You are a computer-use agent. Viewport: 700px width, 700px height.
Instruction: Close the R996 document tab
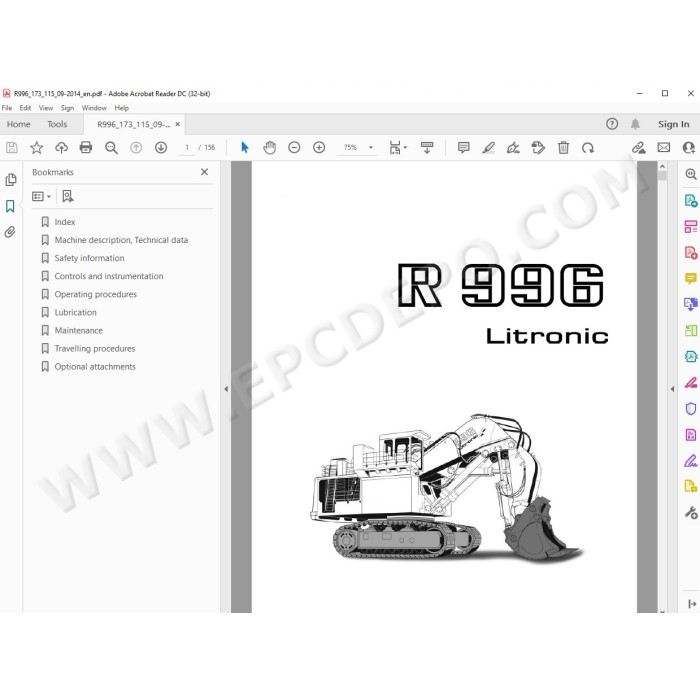pos(178,124)
